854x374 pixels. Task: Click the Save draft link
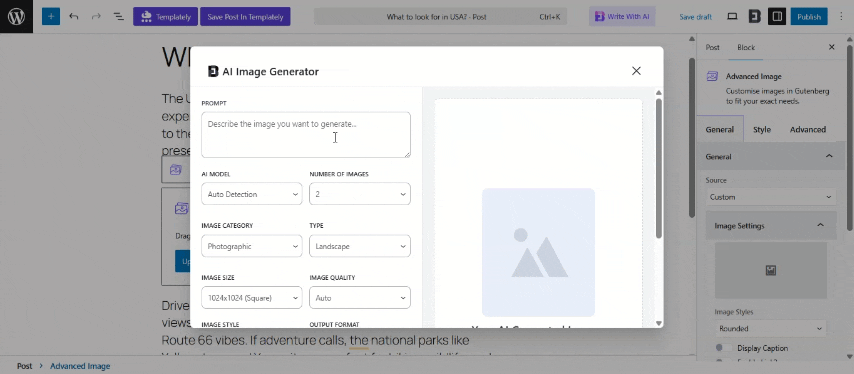[696, 17]
